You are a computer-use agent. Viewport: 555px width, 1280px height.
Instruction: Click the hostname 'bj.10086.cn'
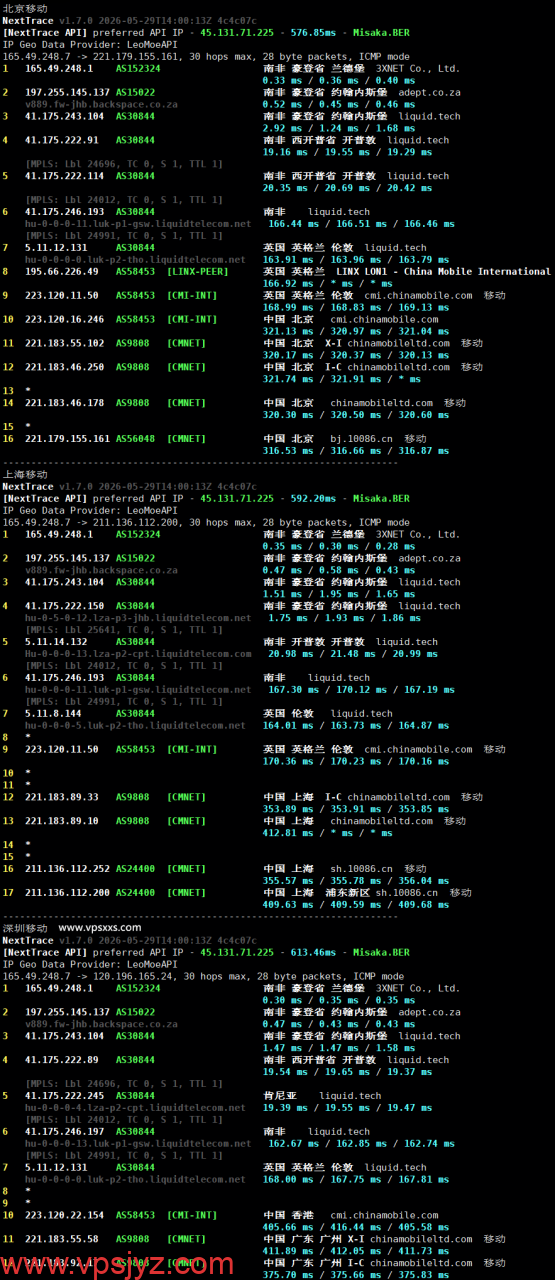(362, 439)
